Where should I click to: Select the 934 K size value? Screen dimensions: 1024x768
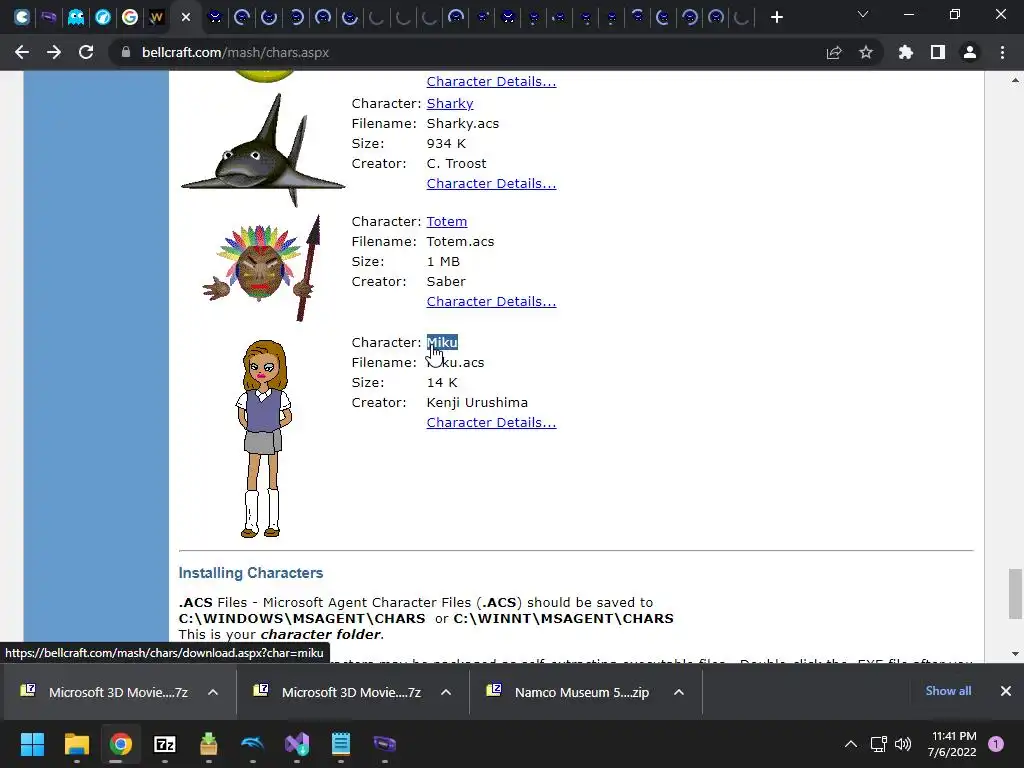click(446, 144)
